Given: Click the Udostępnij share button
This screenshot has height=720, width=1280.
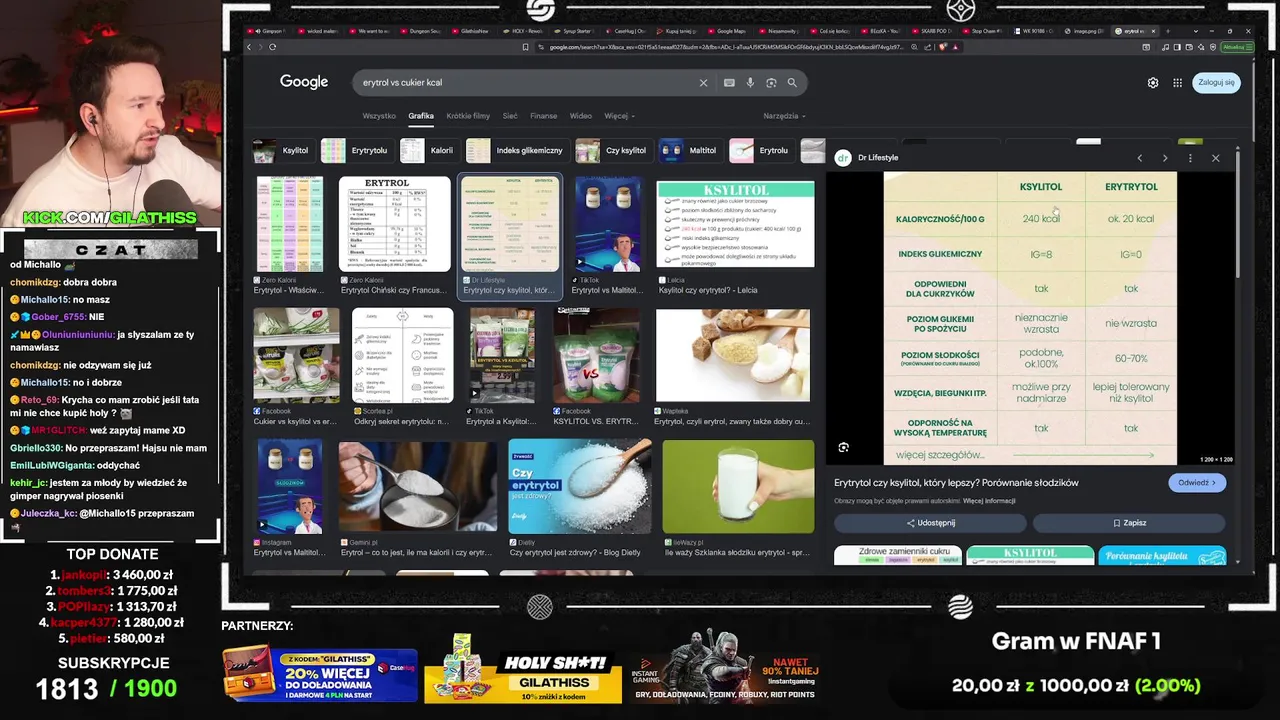Looking at the screenshot, I should [930, 523].
